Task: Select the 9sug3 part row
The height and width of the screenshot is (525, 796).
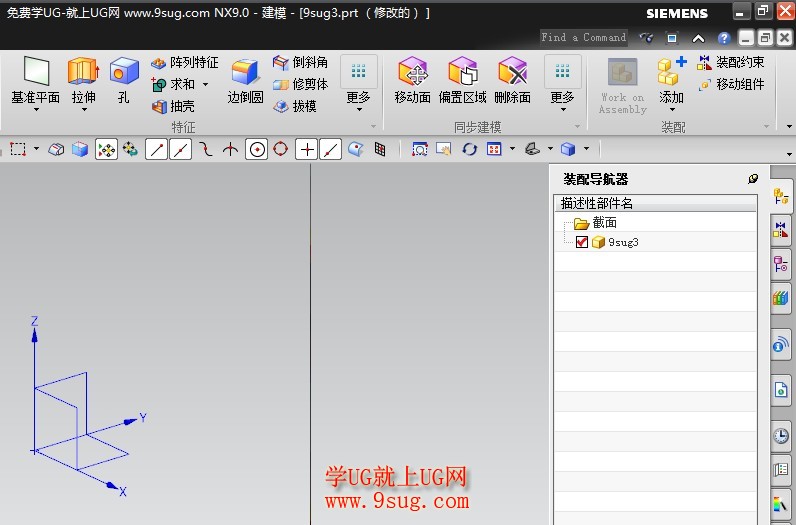Action: tap(655, 242)
